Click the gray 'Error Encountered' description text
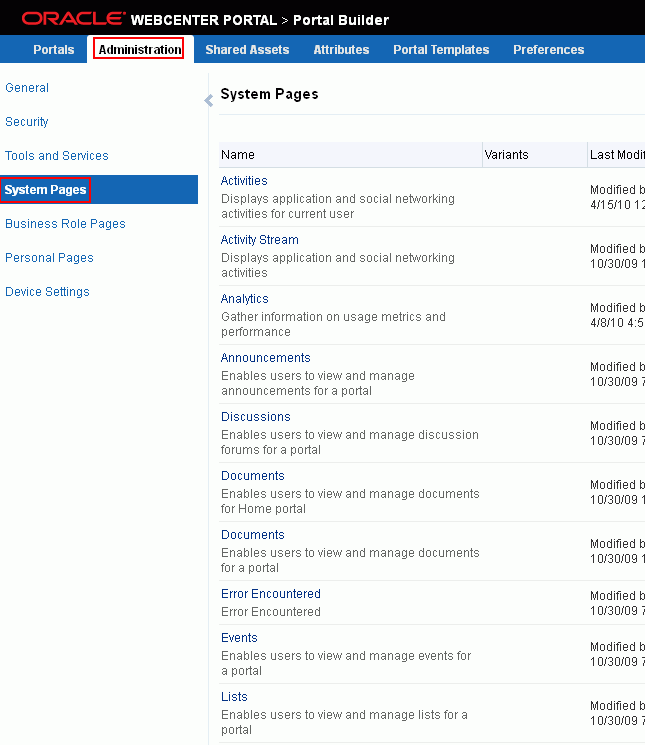This screenshot has height=745, width=645. coord(271,612)
